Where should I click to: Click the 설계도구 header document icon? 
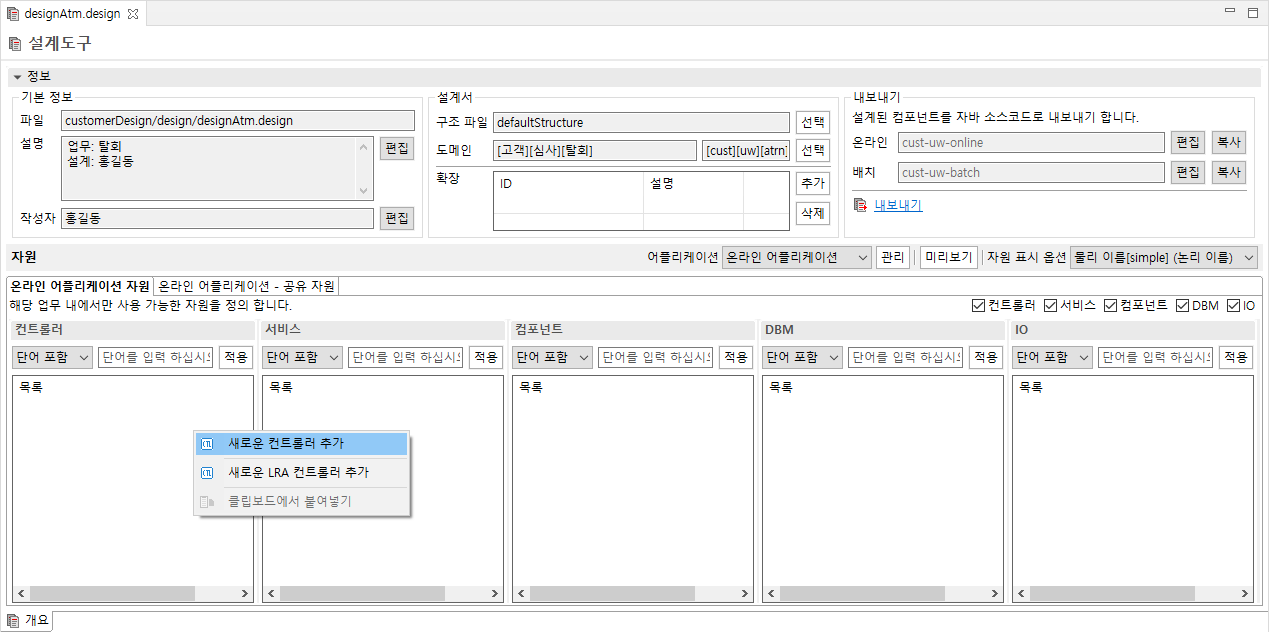tap(14, 43)
